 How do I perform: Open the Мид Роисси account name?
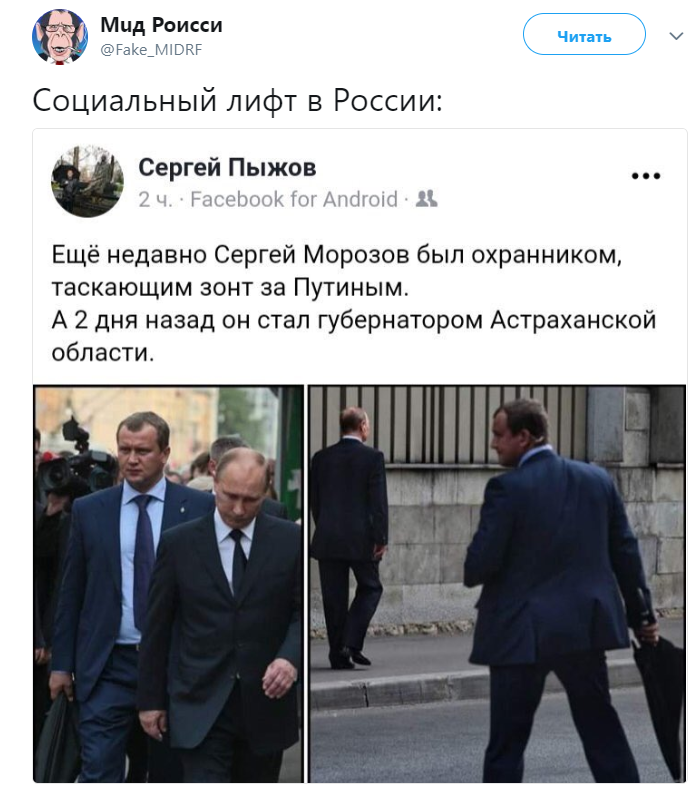161,25
